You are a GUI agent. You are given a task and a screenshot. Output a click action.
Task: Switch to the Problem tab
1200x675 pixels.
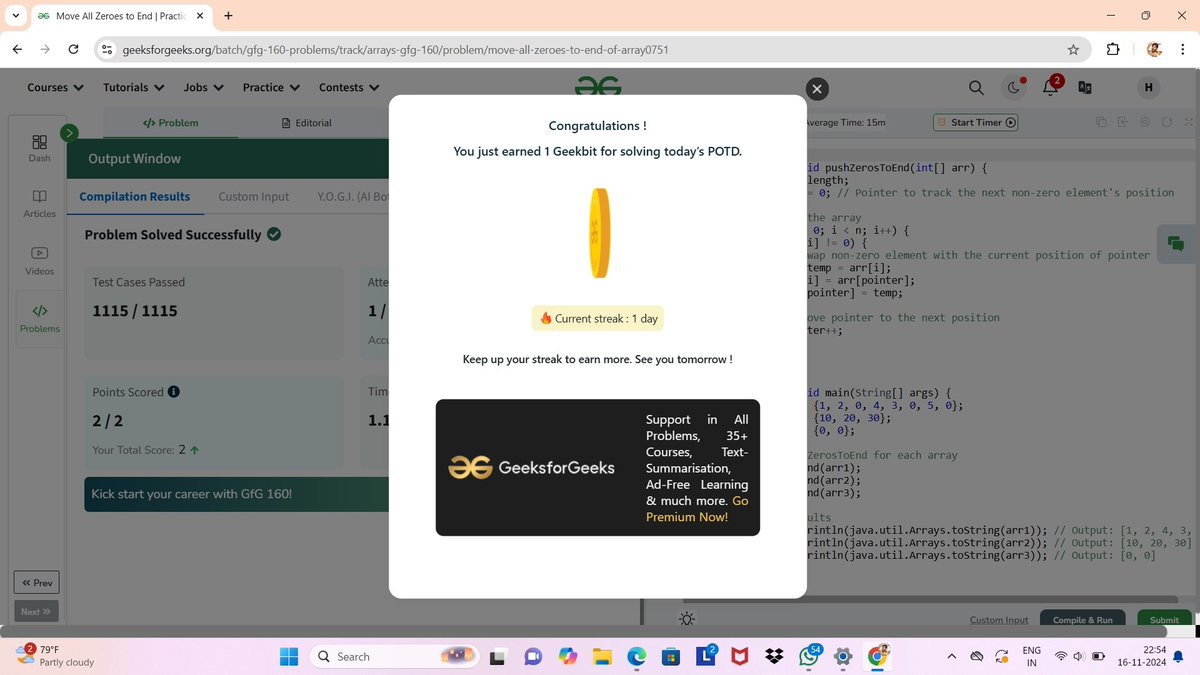tap(171, 122)
